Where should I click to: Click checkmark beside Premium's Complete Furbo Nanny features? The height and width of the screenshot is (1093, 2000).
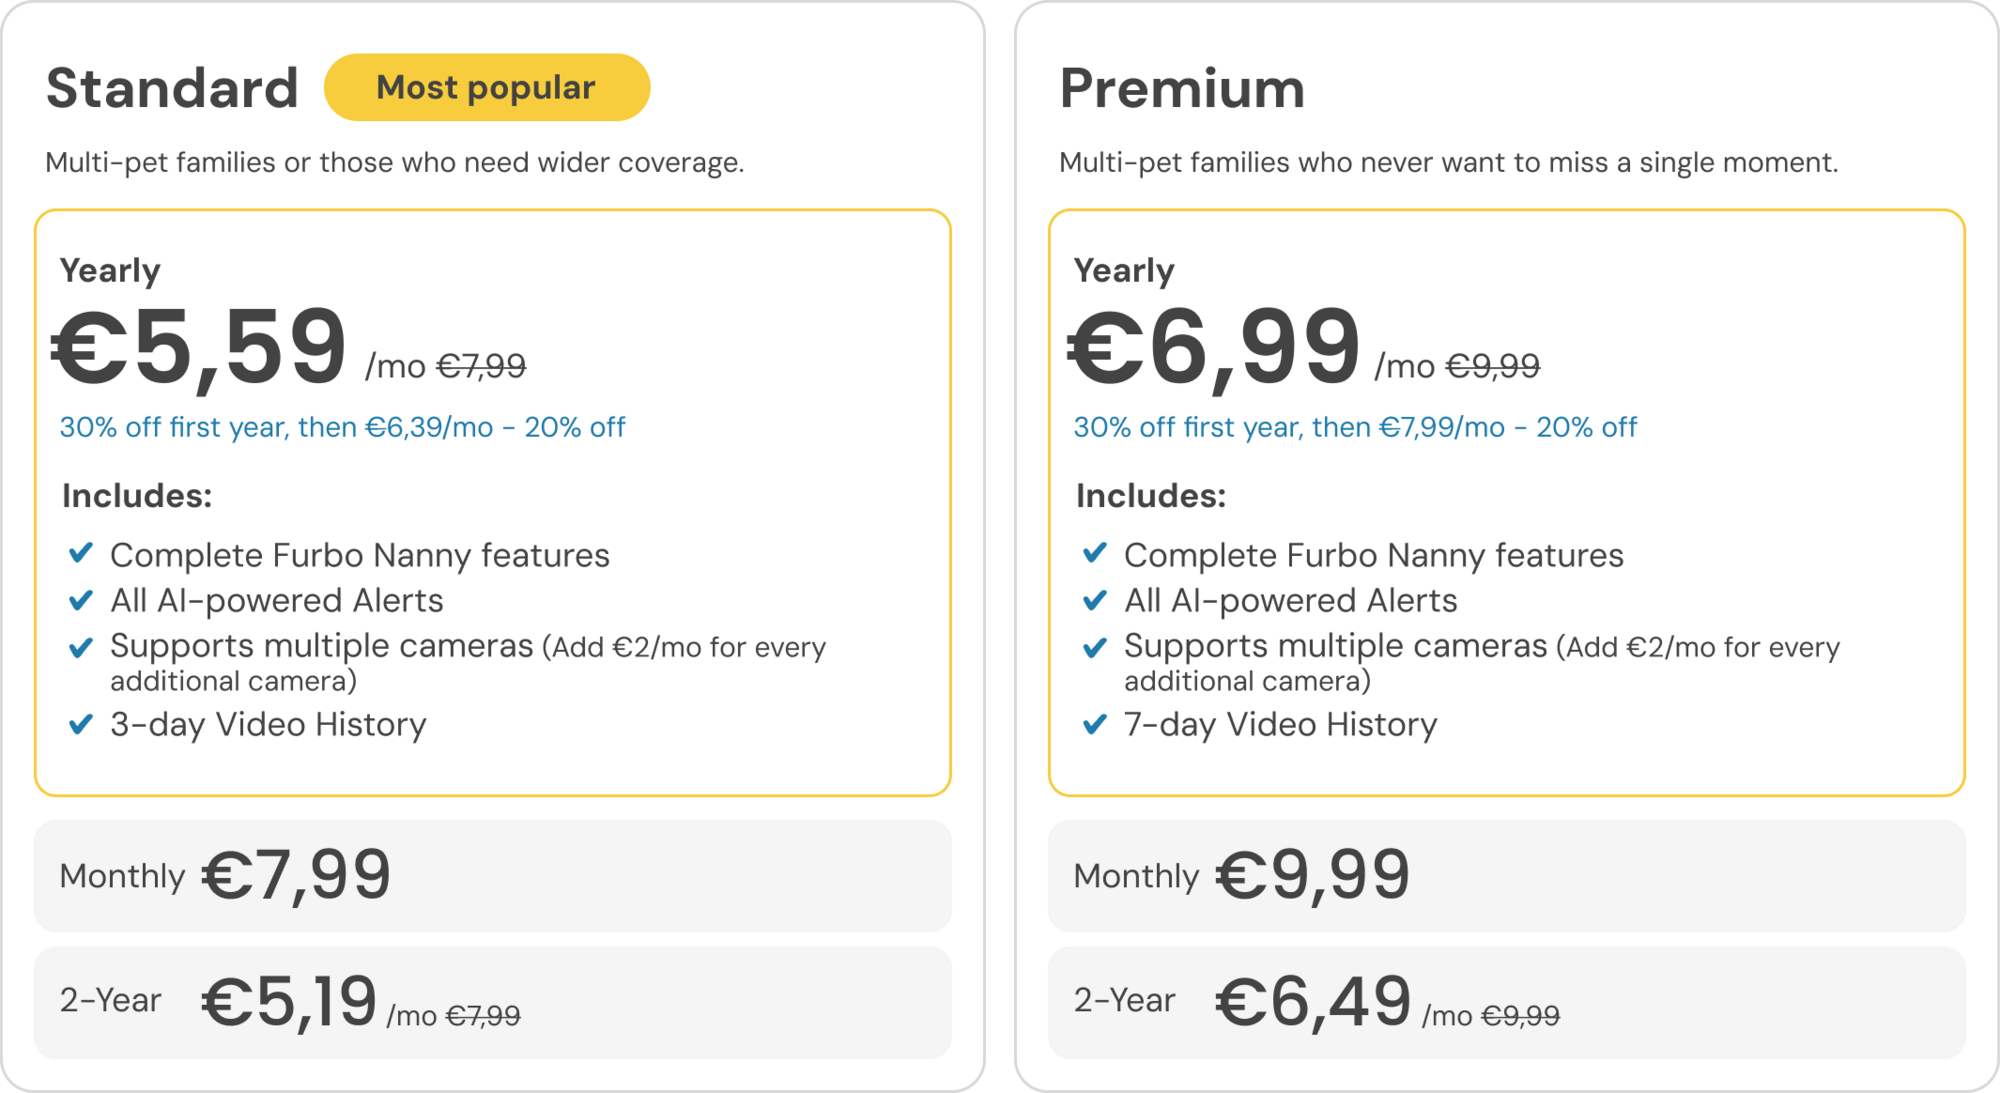pos(1095,553)
